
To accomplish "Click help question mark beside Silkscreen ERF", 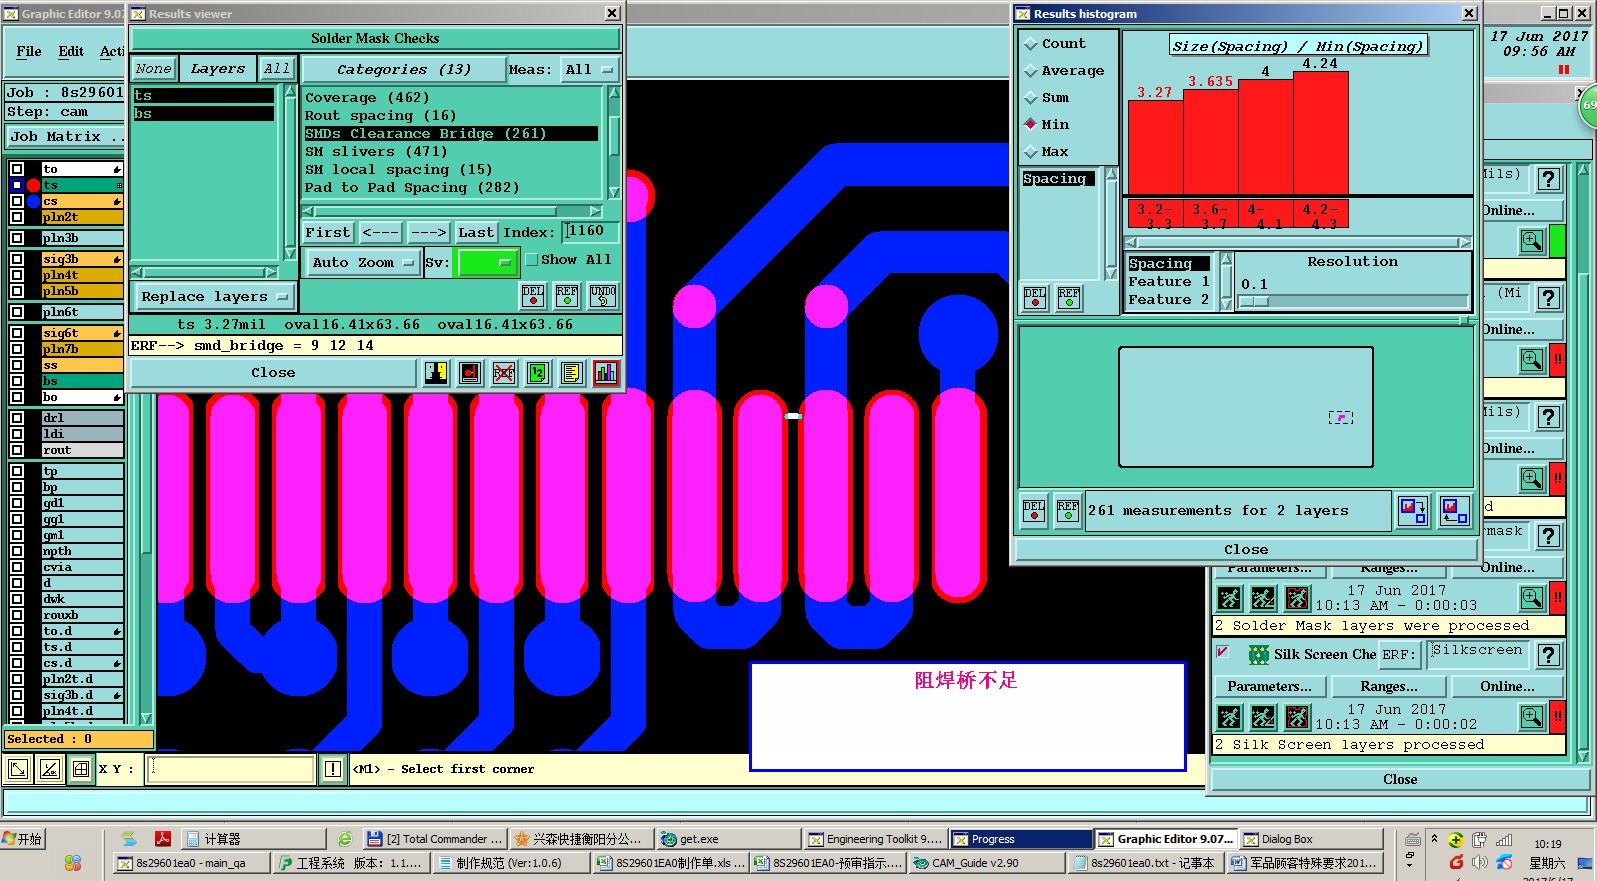I will tap(1549, 655).
